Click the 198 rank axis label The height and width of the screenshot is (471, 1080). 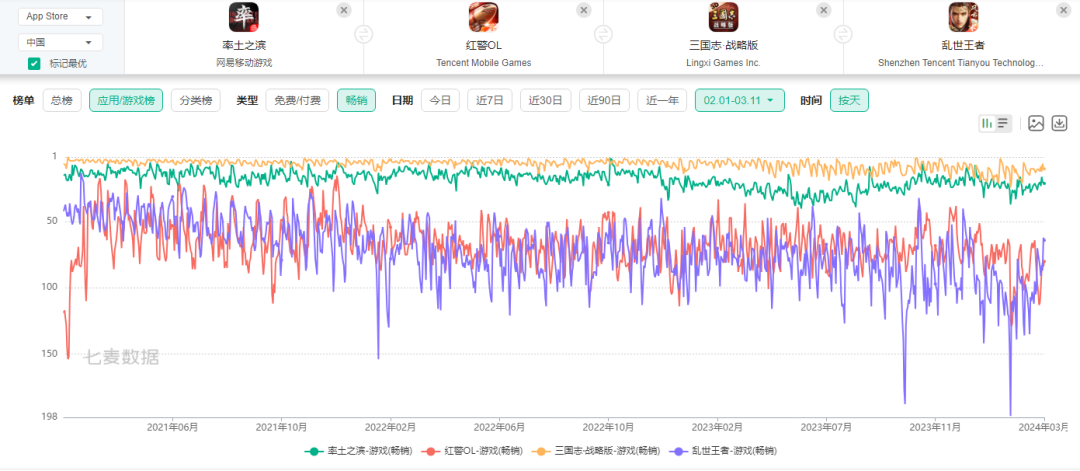coord(50,417)
